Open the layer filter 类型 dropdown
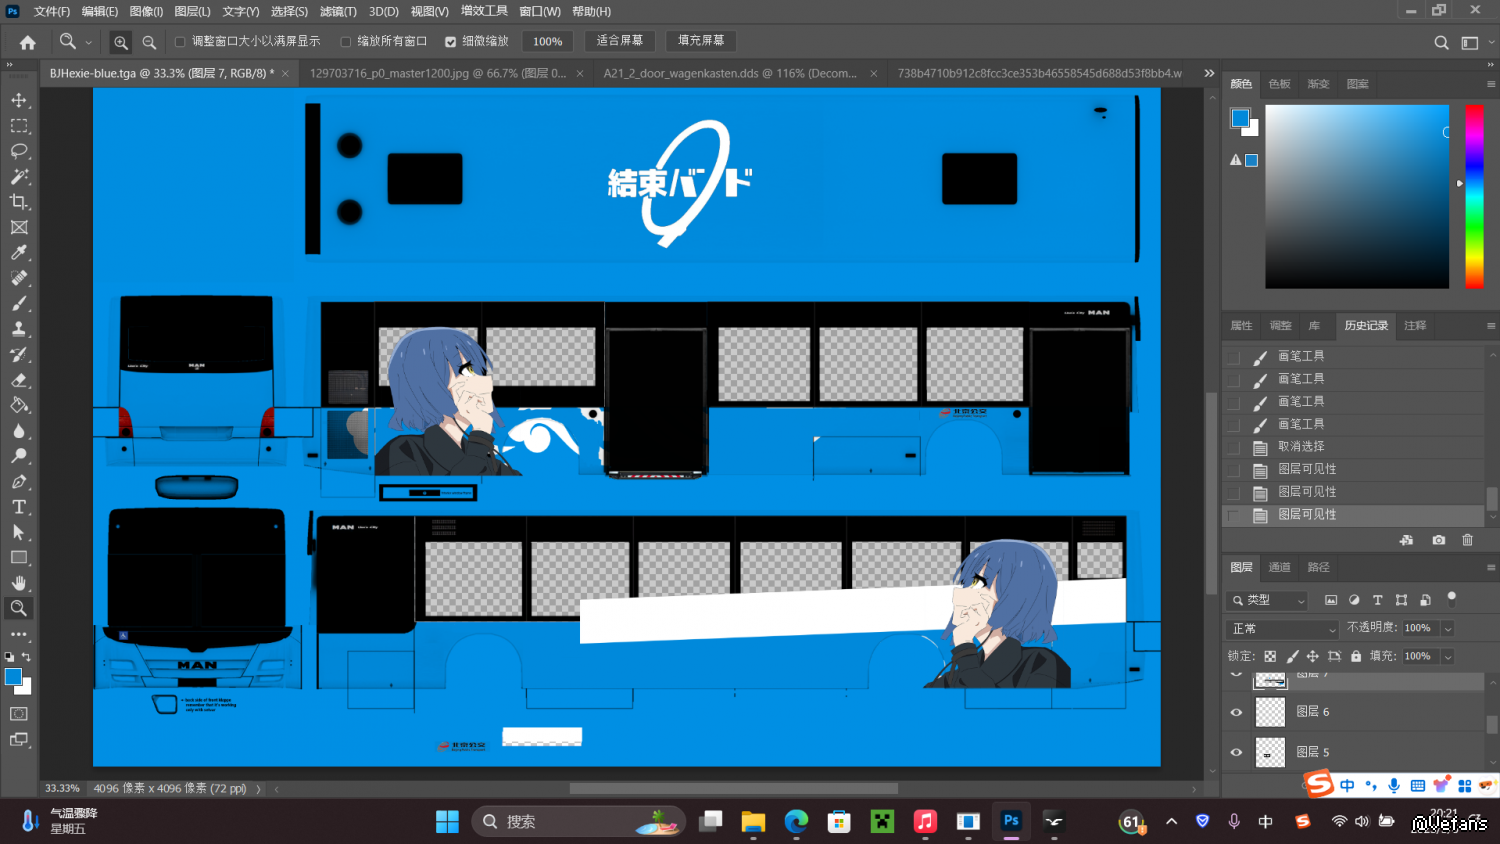This screenshot has height=844, width=1500. 1268,600
